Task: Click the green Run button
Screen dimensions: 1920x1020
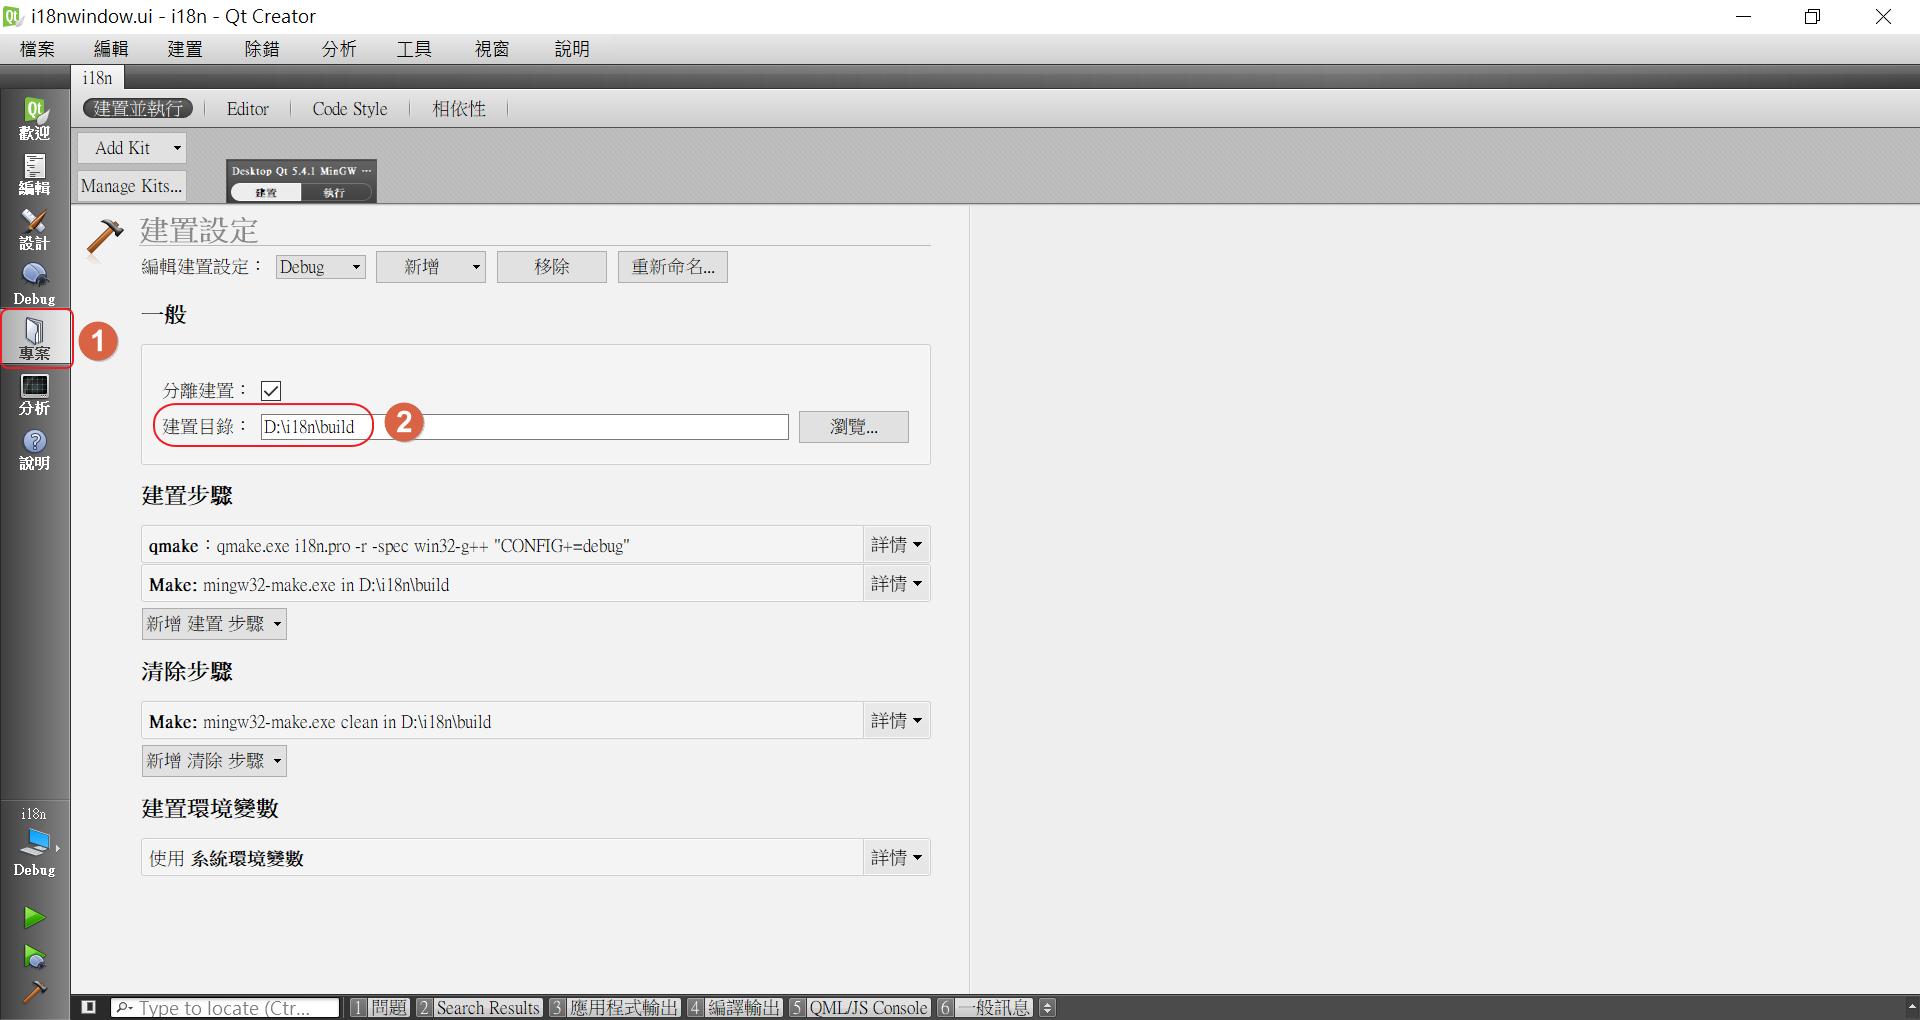Action: click(x=34, y=916)
